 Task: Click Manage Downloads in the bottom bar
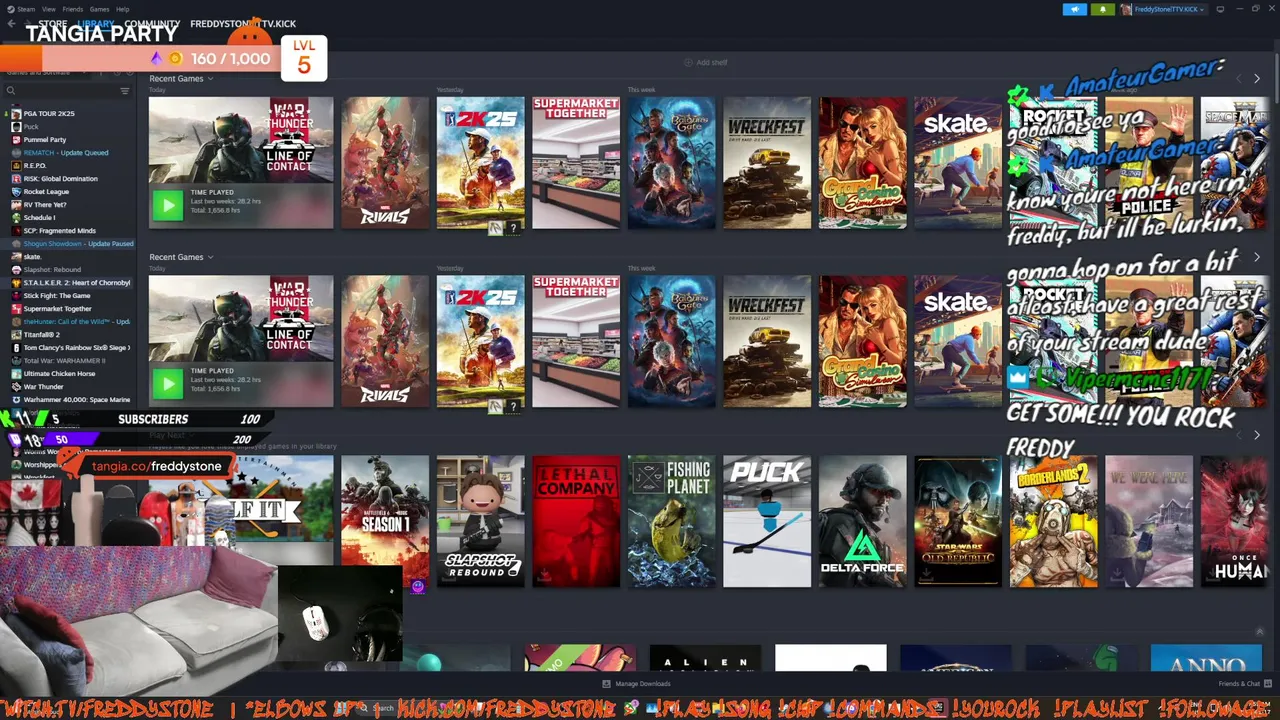636,684
